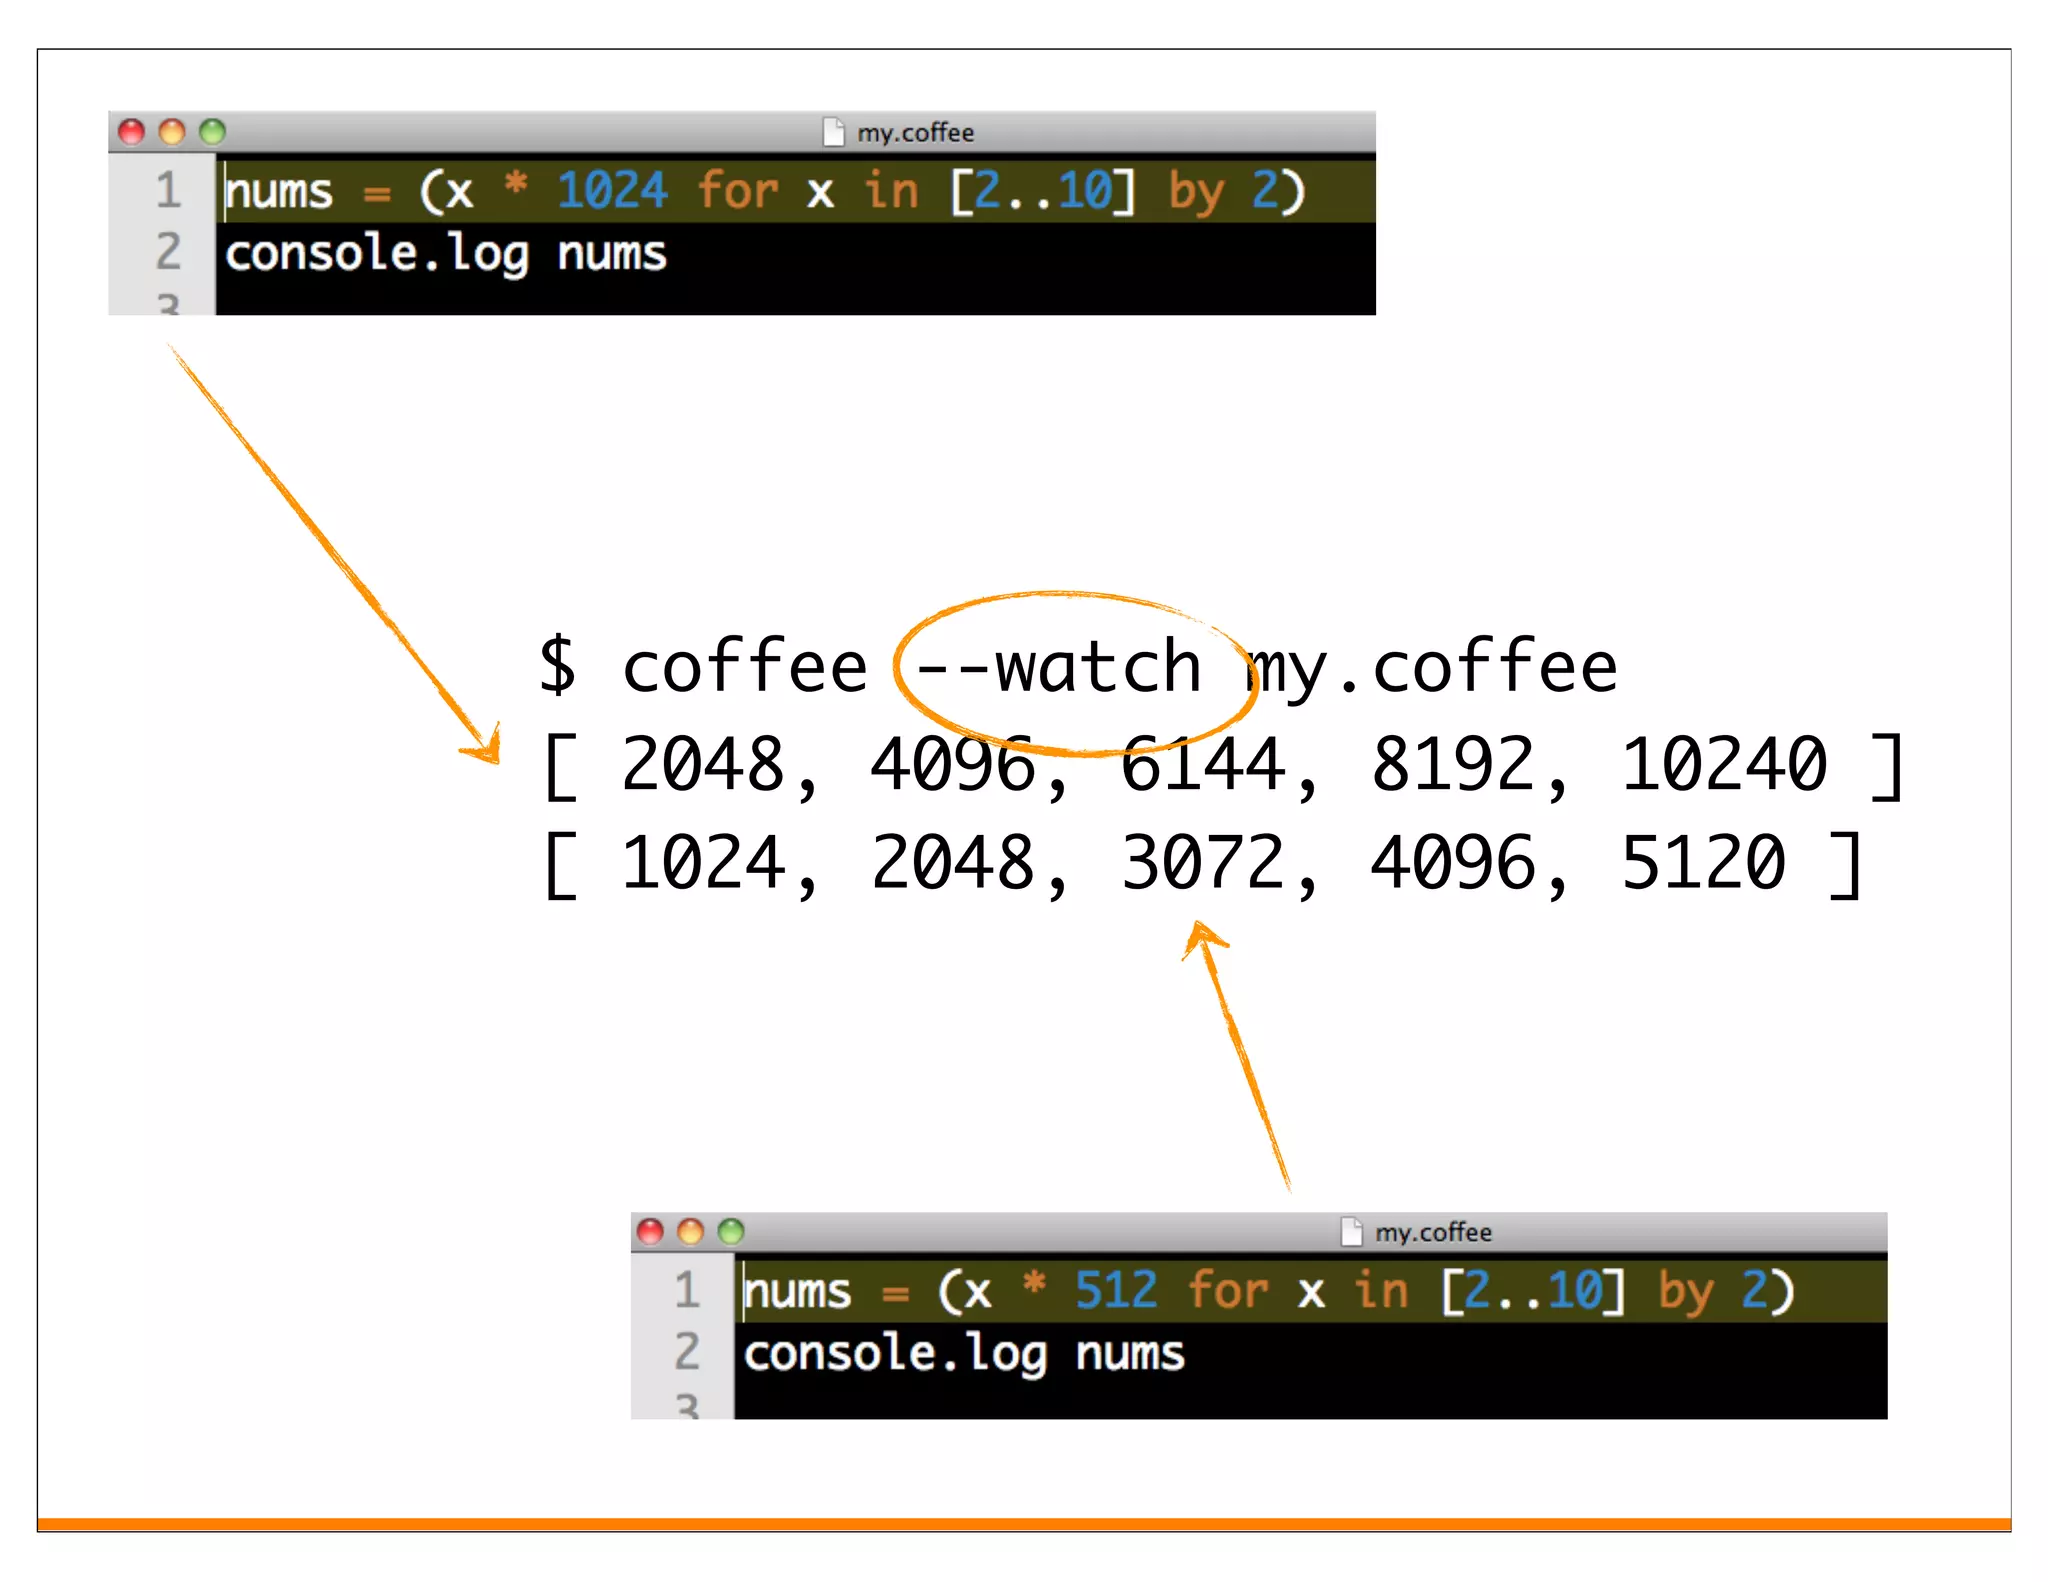Click the my.coffee title of the top window
2048x1582 pixels.
coord(915,133)
